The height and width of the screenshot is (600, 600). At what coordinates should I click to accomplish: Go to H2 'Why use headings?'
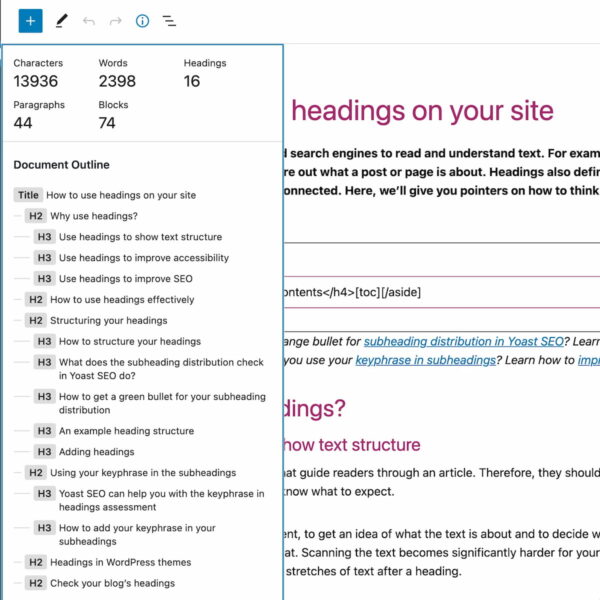tap(82, 216)
